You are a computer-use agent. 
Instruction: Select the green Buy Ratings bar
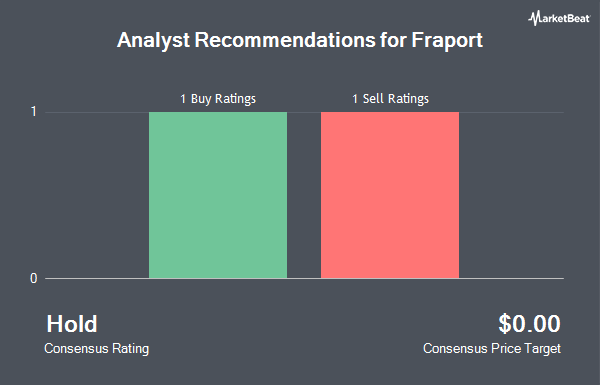pyautogui.click(x=218, y=195)
